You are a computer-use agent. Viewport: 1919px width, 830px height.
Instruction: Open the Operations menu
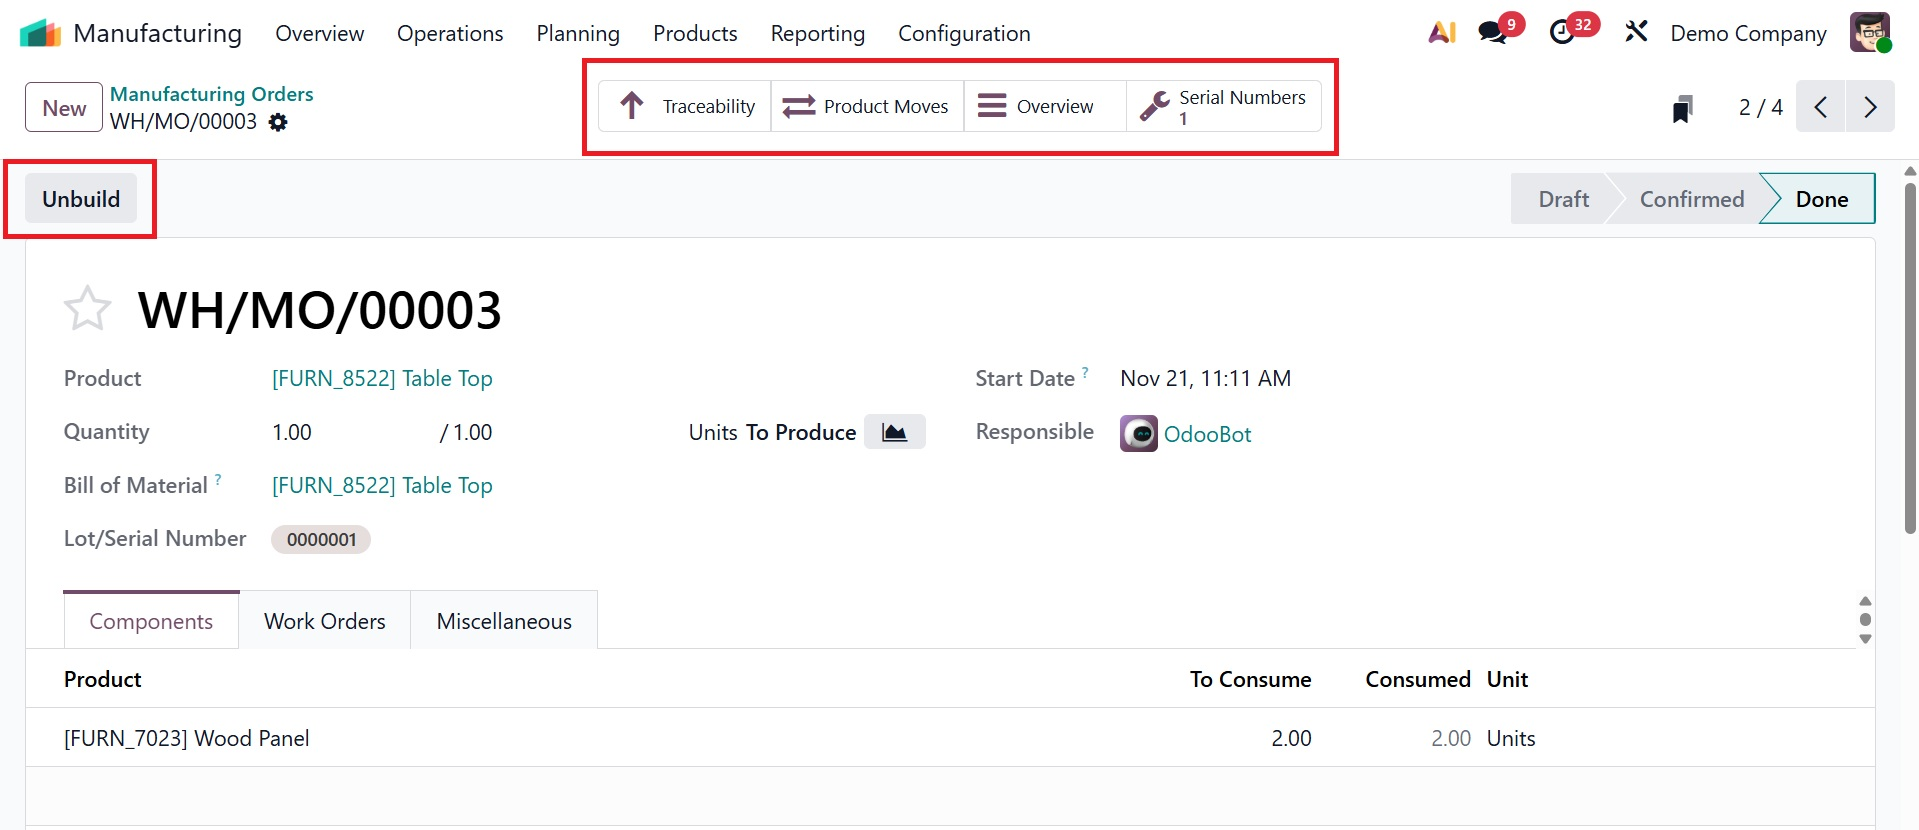(x=450, y=33)
